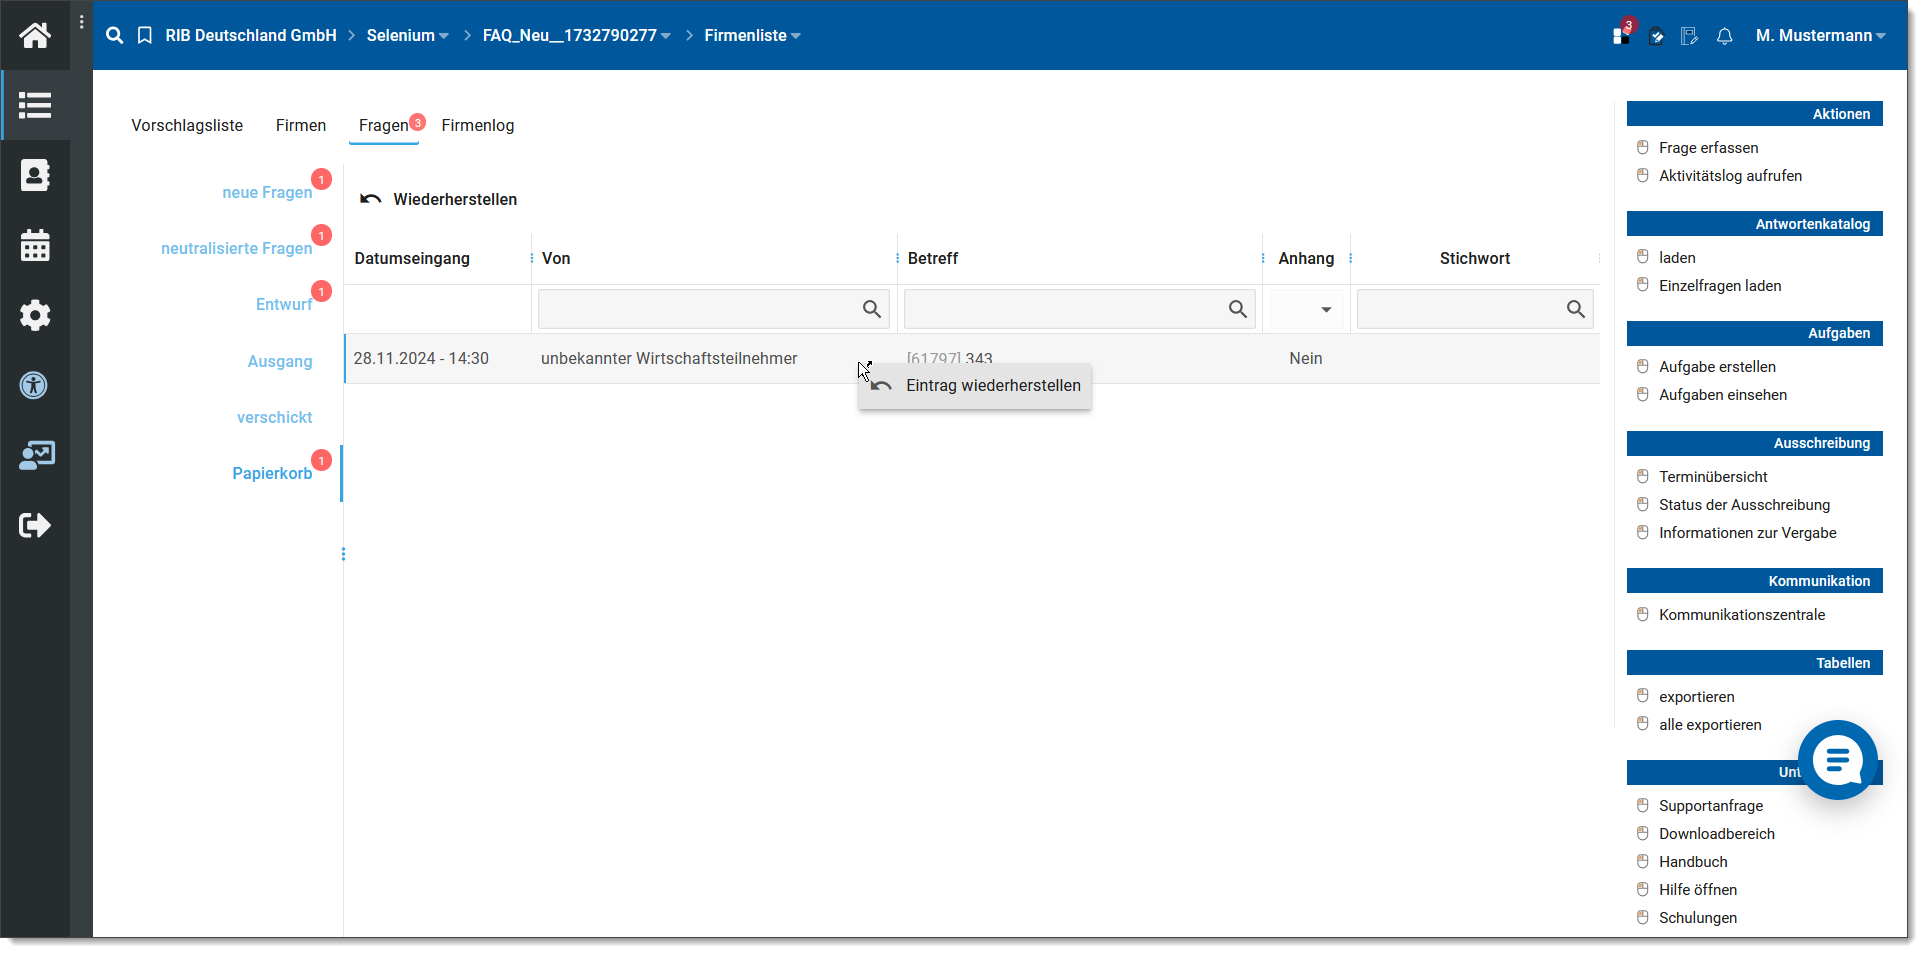The height and width of the screenshot is (953, 1923).
Task: Open the calendar icon in sidebar
Action: point(35,245)
